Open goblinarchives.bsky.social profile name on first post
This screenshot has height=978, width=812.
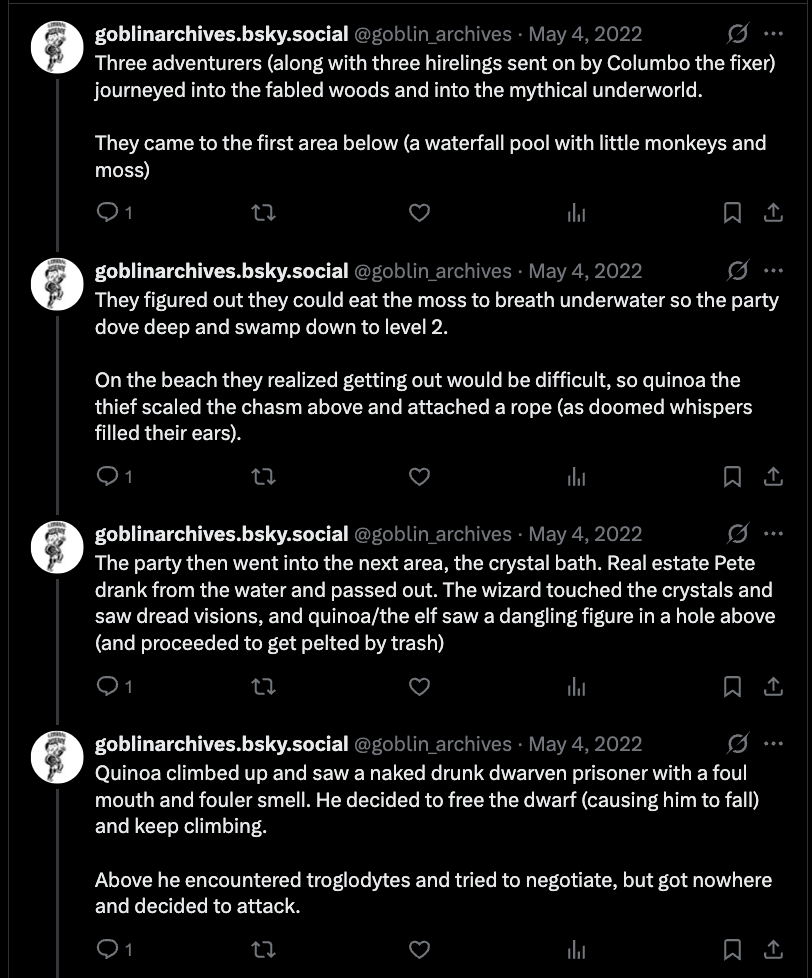[x=221, y=34]
